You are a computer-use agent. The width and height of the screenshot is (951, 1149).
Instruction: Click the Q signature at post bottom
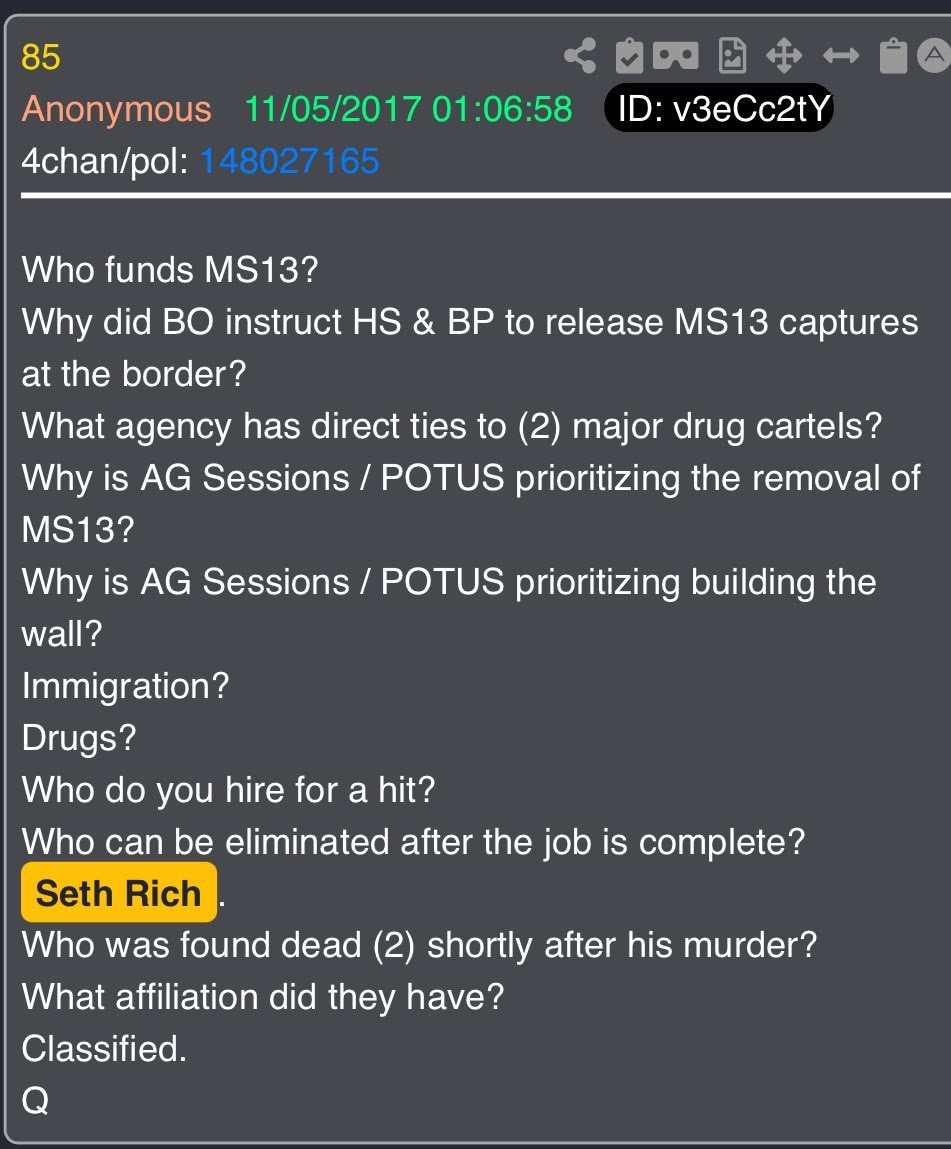point(35,1100)
